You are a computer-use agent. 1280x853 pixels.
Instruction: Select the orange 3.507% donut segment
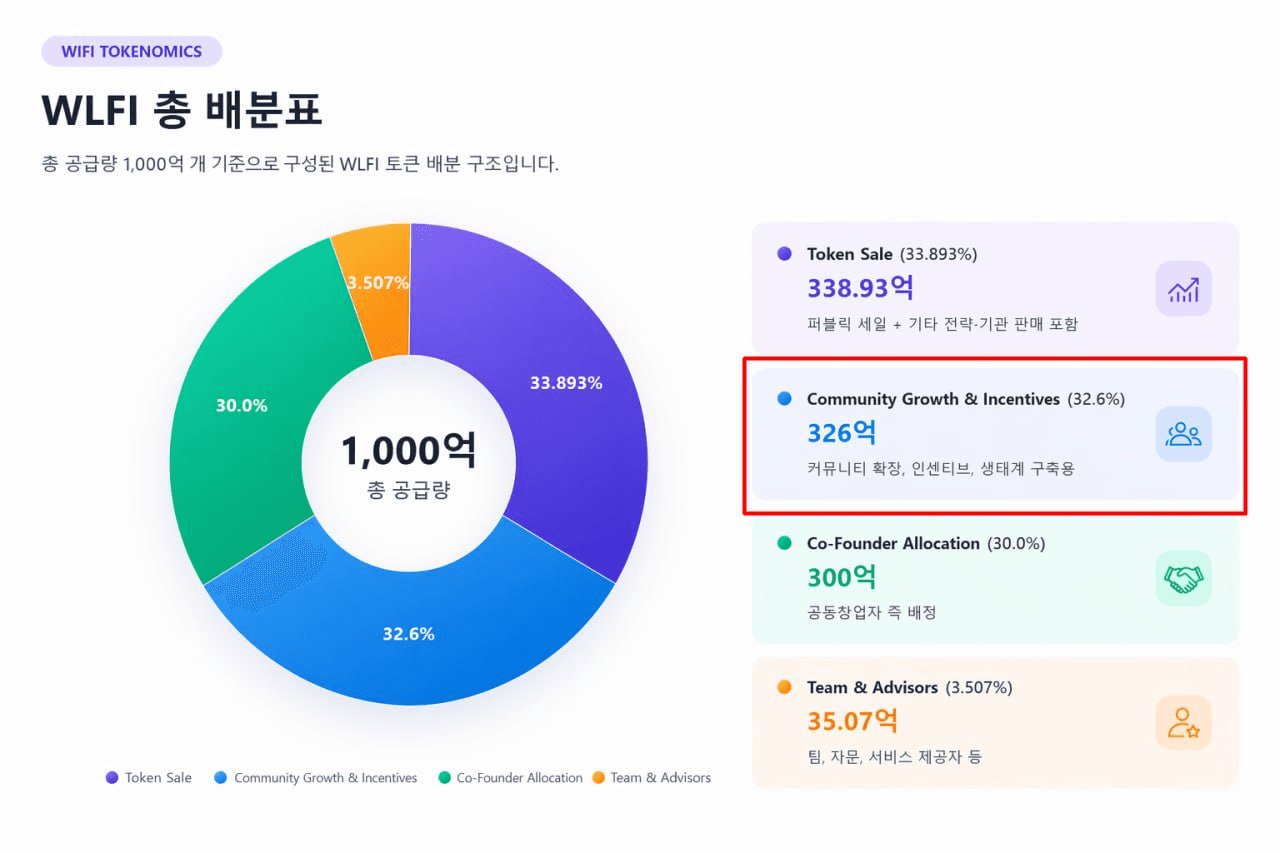pos(378,284)
